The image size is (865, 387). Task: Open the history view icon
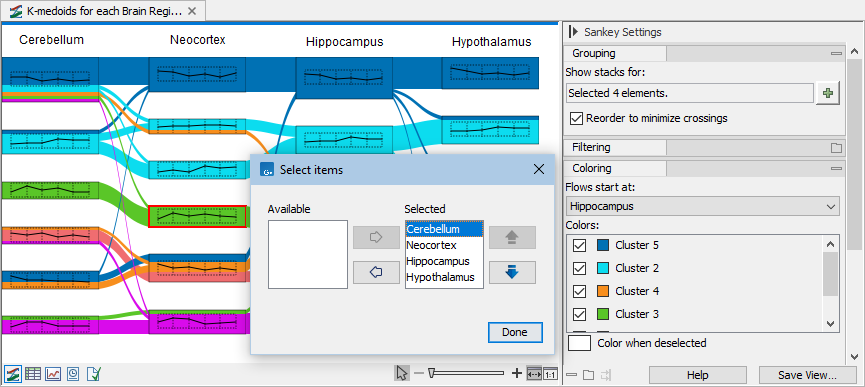tap(73, 374)
